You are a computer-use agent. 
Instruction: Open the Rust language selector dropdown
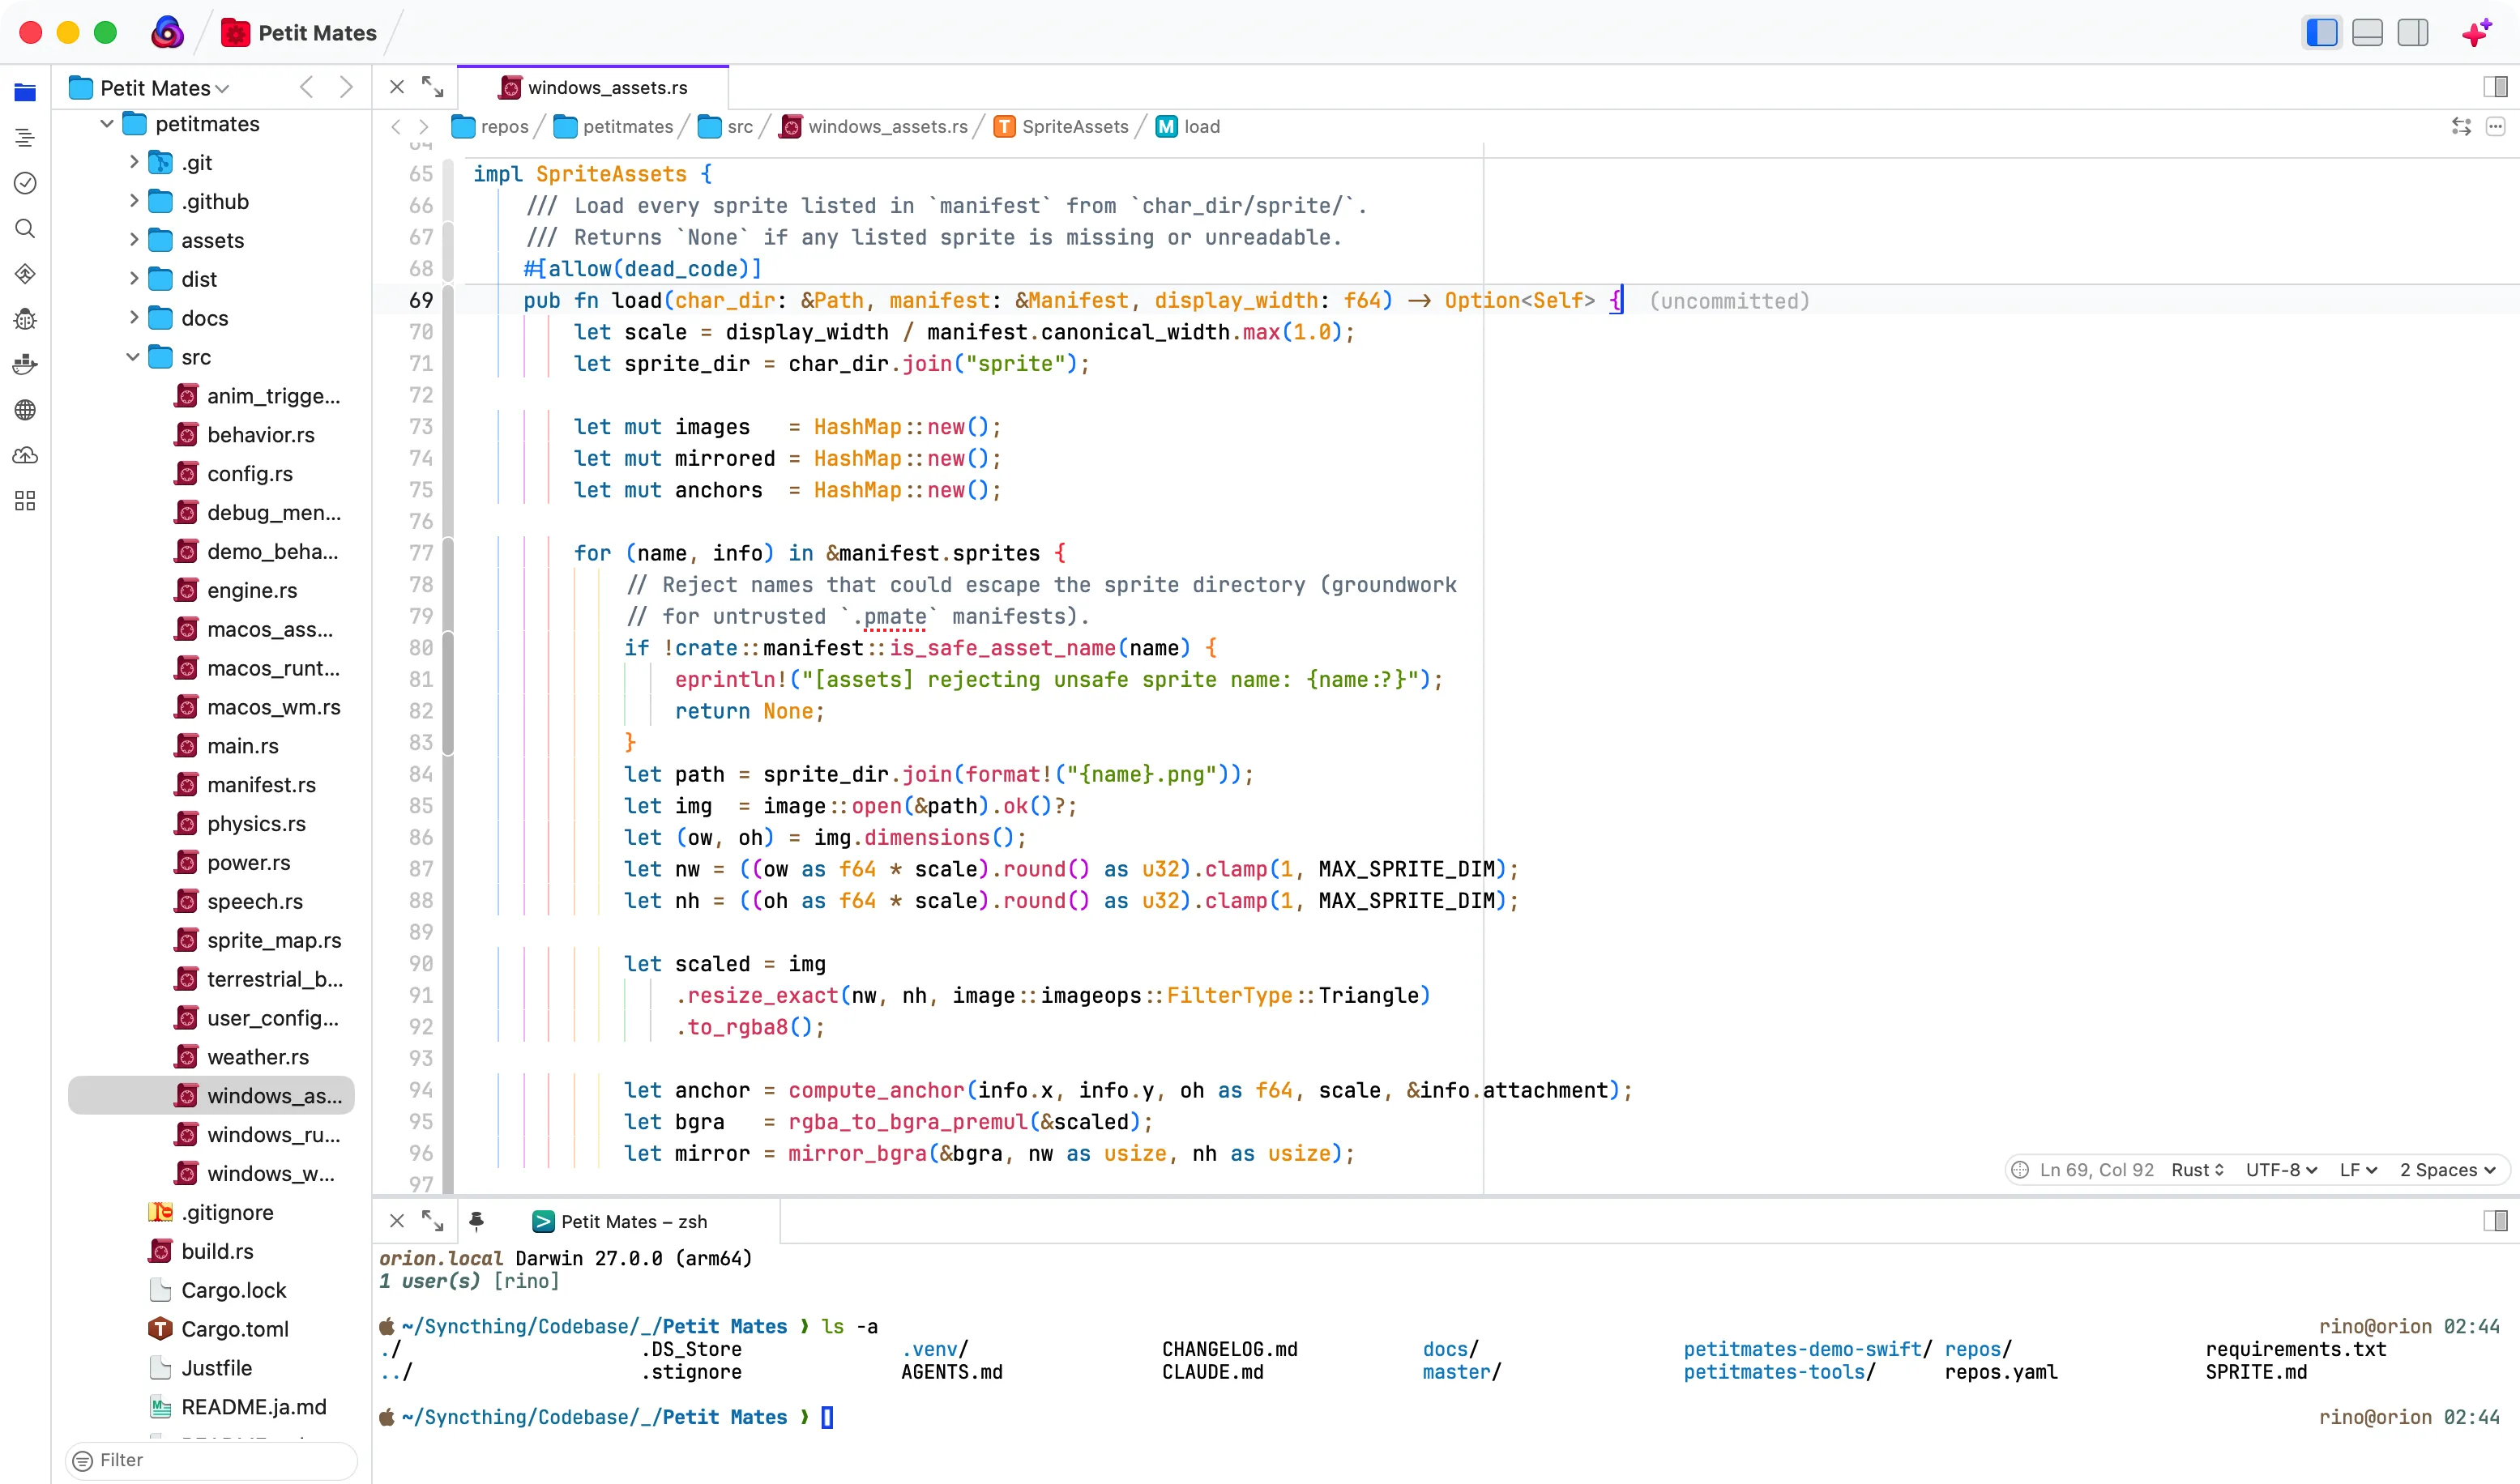coord(2197,1170)
